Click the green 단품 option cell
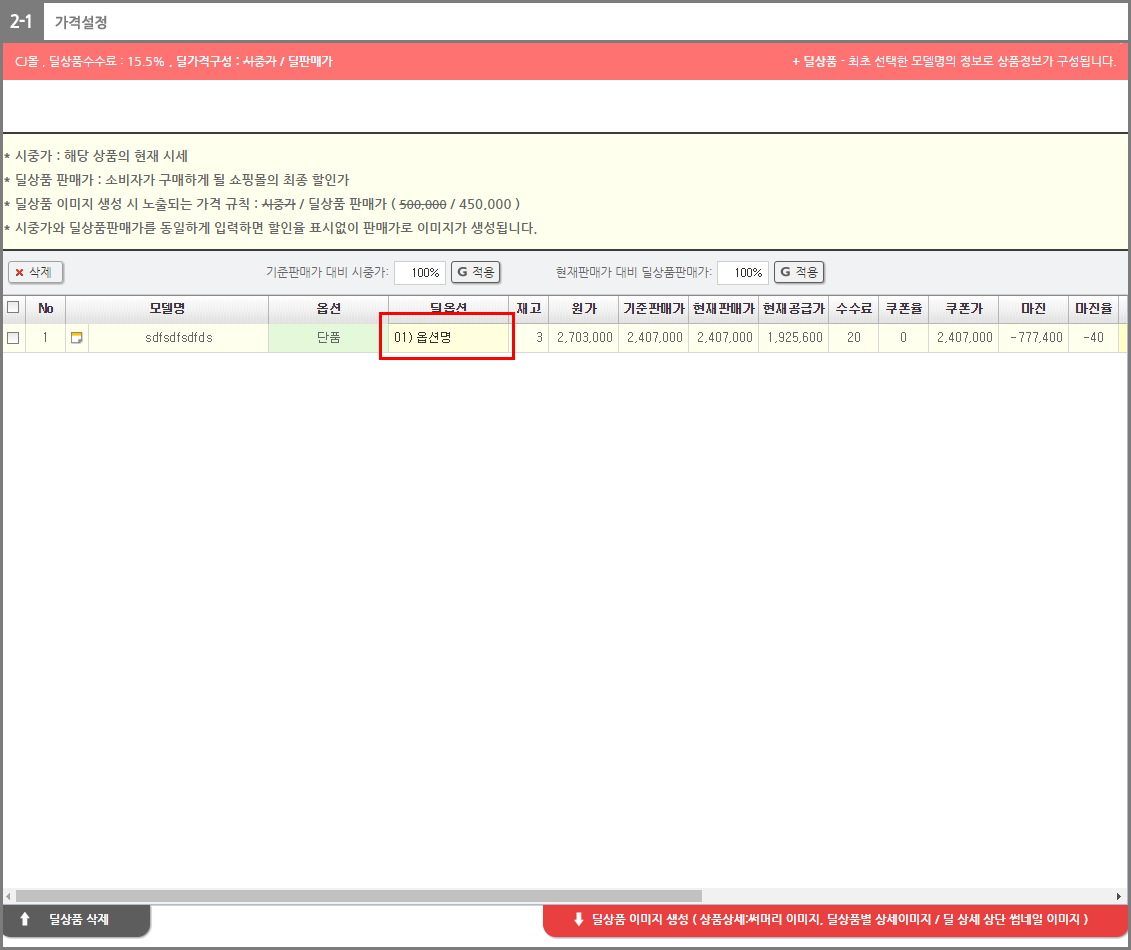Image resolution: width=1131 pixels, height=950 pixels. tap(328, 338)
